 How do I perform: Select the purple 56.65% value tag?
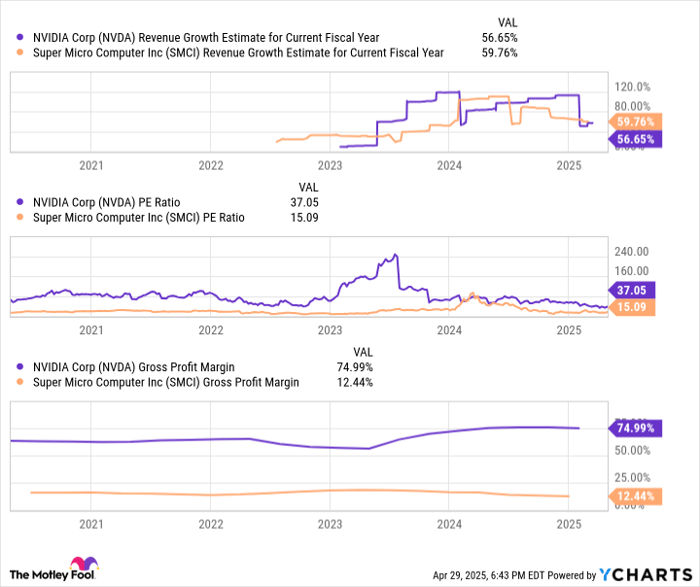pyautogui.click(x=635, y=139)
